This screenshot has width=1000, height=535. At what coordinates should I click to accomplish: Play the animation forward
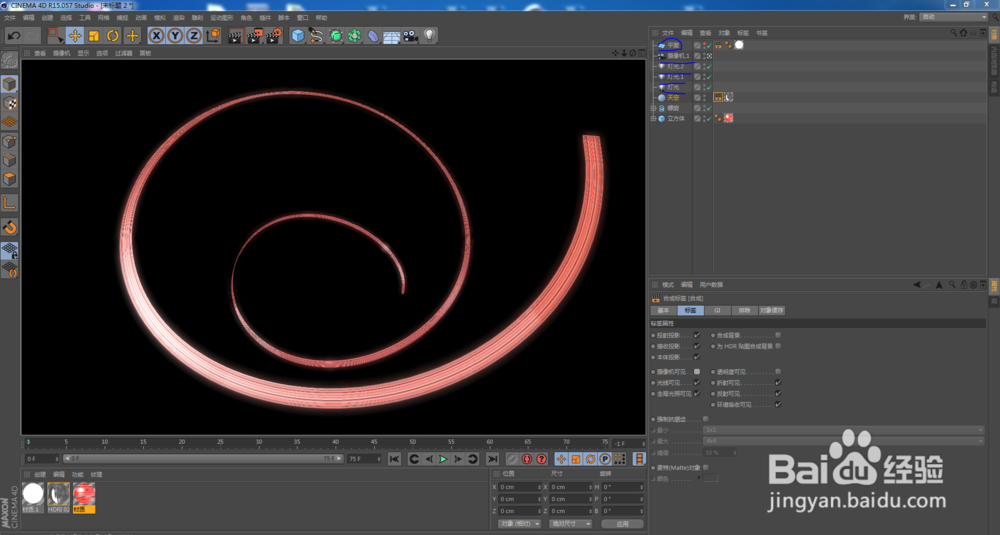click(x=443, y=459)
